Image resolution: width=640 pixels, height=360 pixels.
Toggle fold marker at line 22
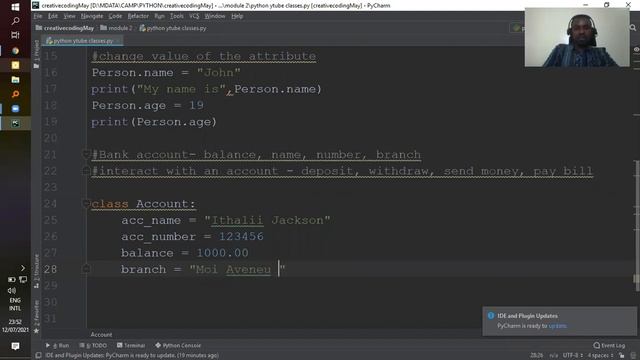86,171
